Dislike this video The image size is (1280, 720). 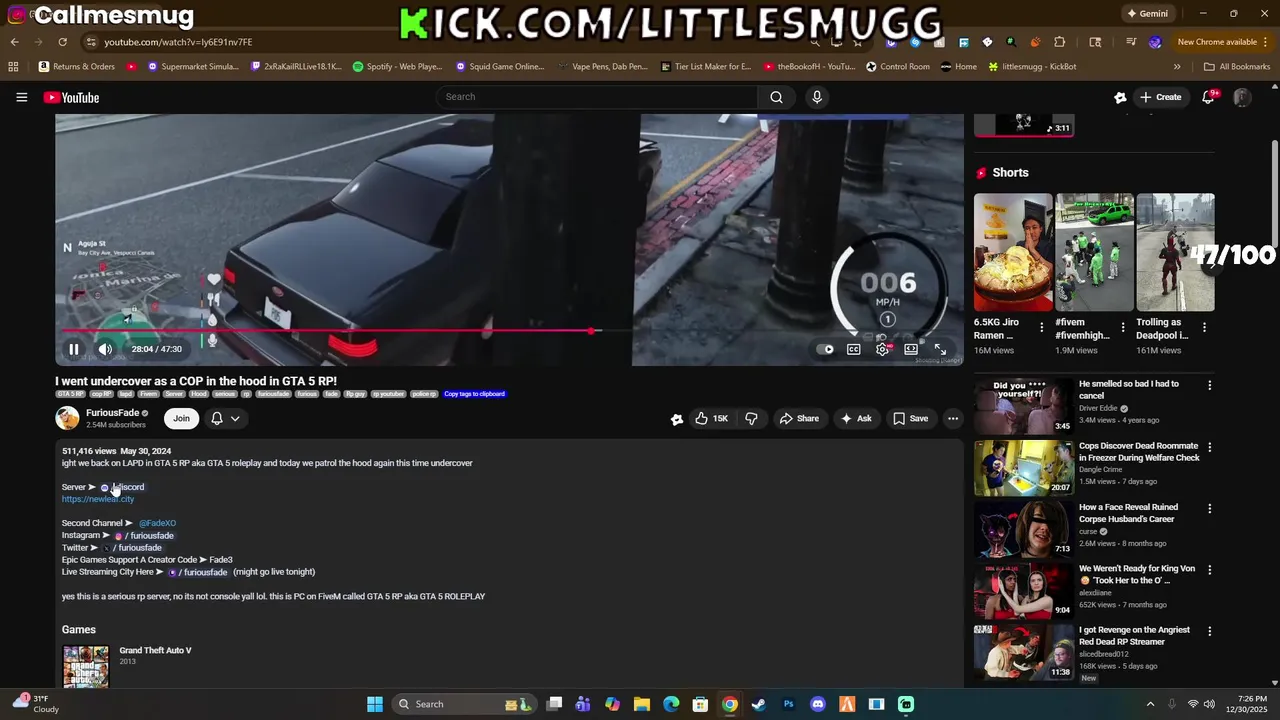(752, 418)
